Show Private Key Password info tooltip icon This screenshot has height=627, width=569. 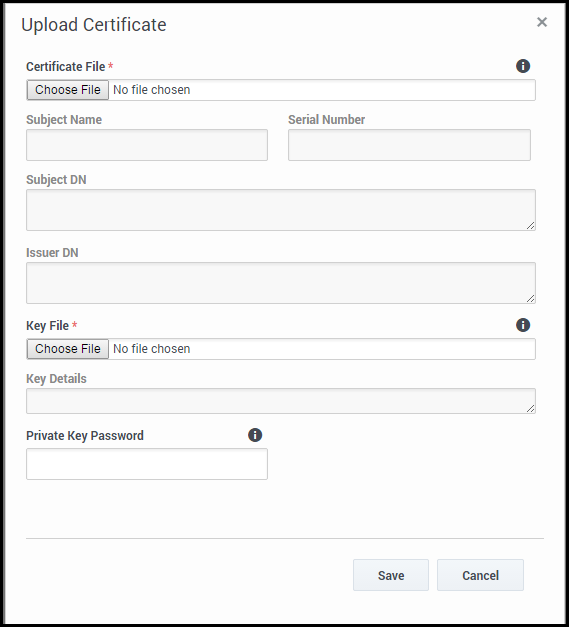[255, 435]
